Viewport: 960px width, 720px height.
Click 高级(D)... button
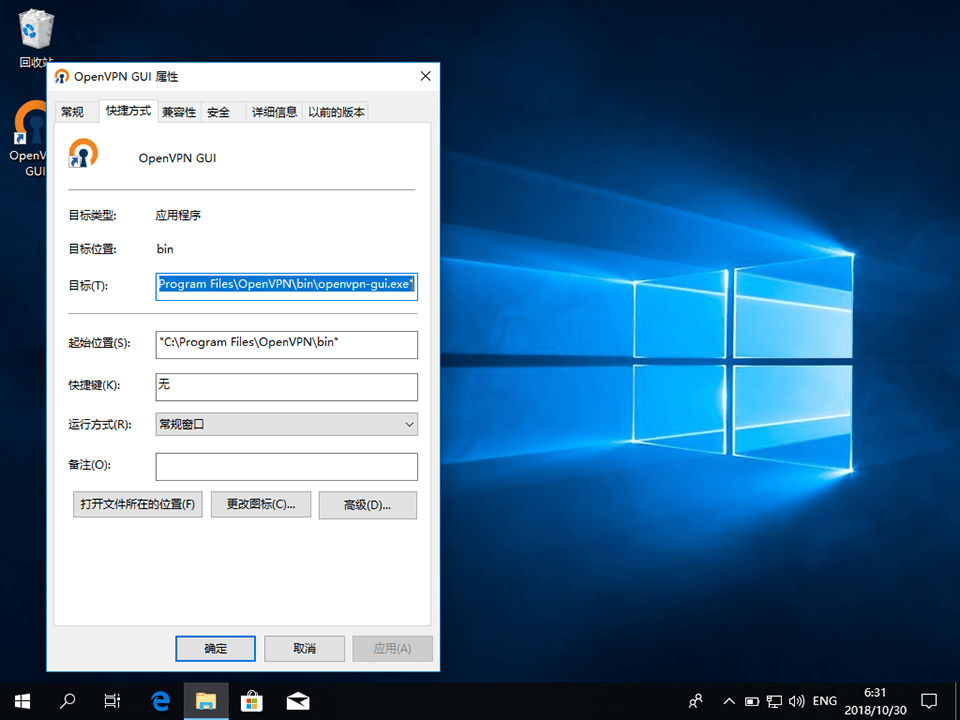click(368, 505)
